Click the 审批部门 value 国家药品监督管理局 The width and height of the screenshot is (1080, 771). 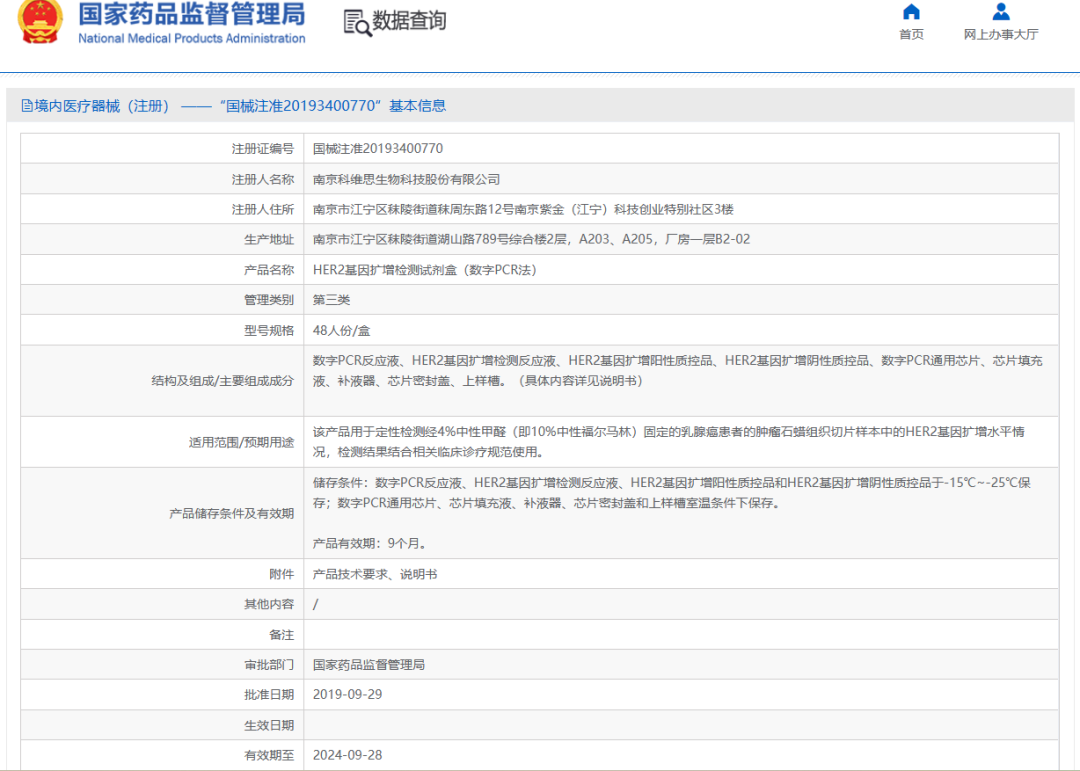pyautogui.click(x=369, y=665)
